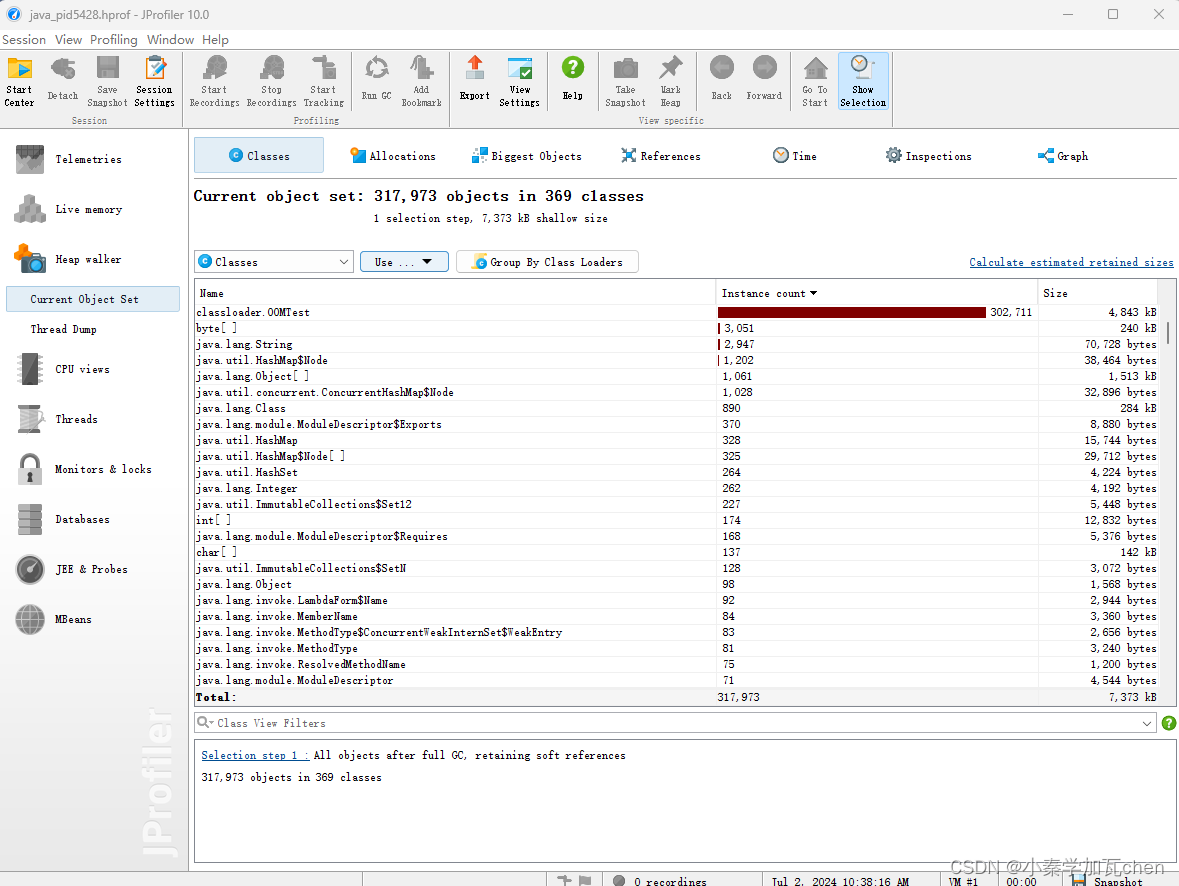Click the 0 recordings status indicator
1179x886 pixels.
tap(659, 881)
